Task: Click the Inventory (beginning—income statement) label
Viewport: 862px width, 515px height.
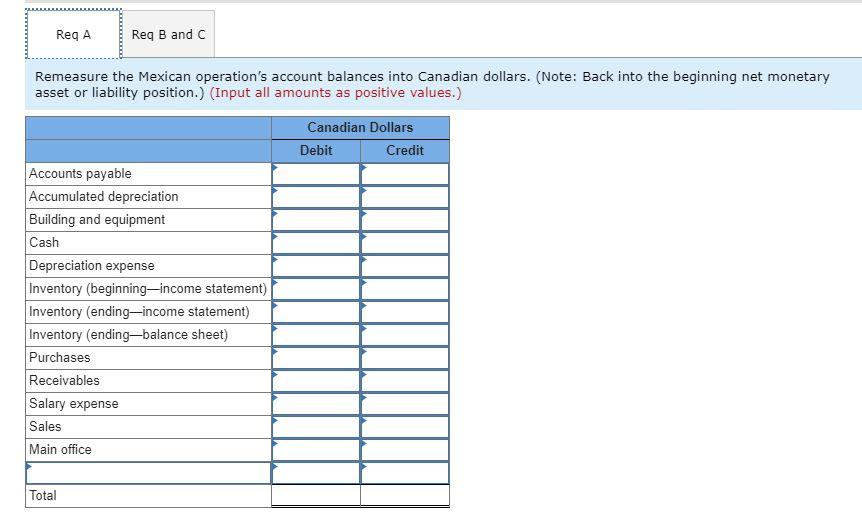Action: [x=148, y=289]
